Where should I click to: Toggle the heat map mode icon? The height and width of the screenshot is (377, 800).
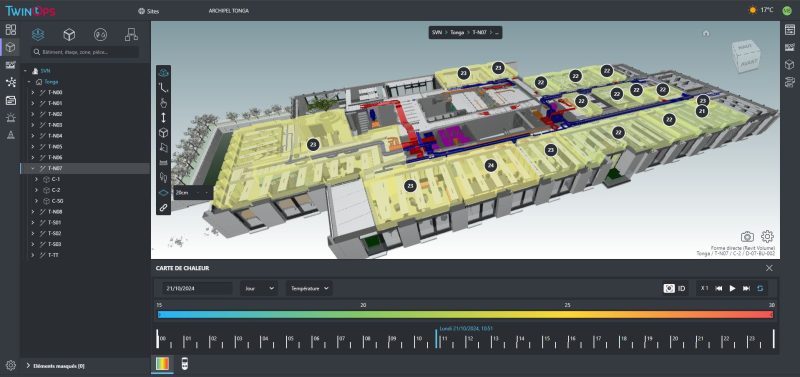click(162, 364)
